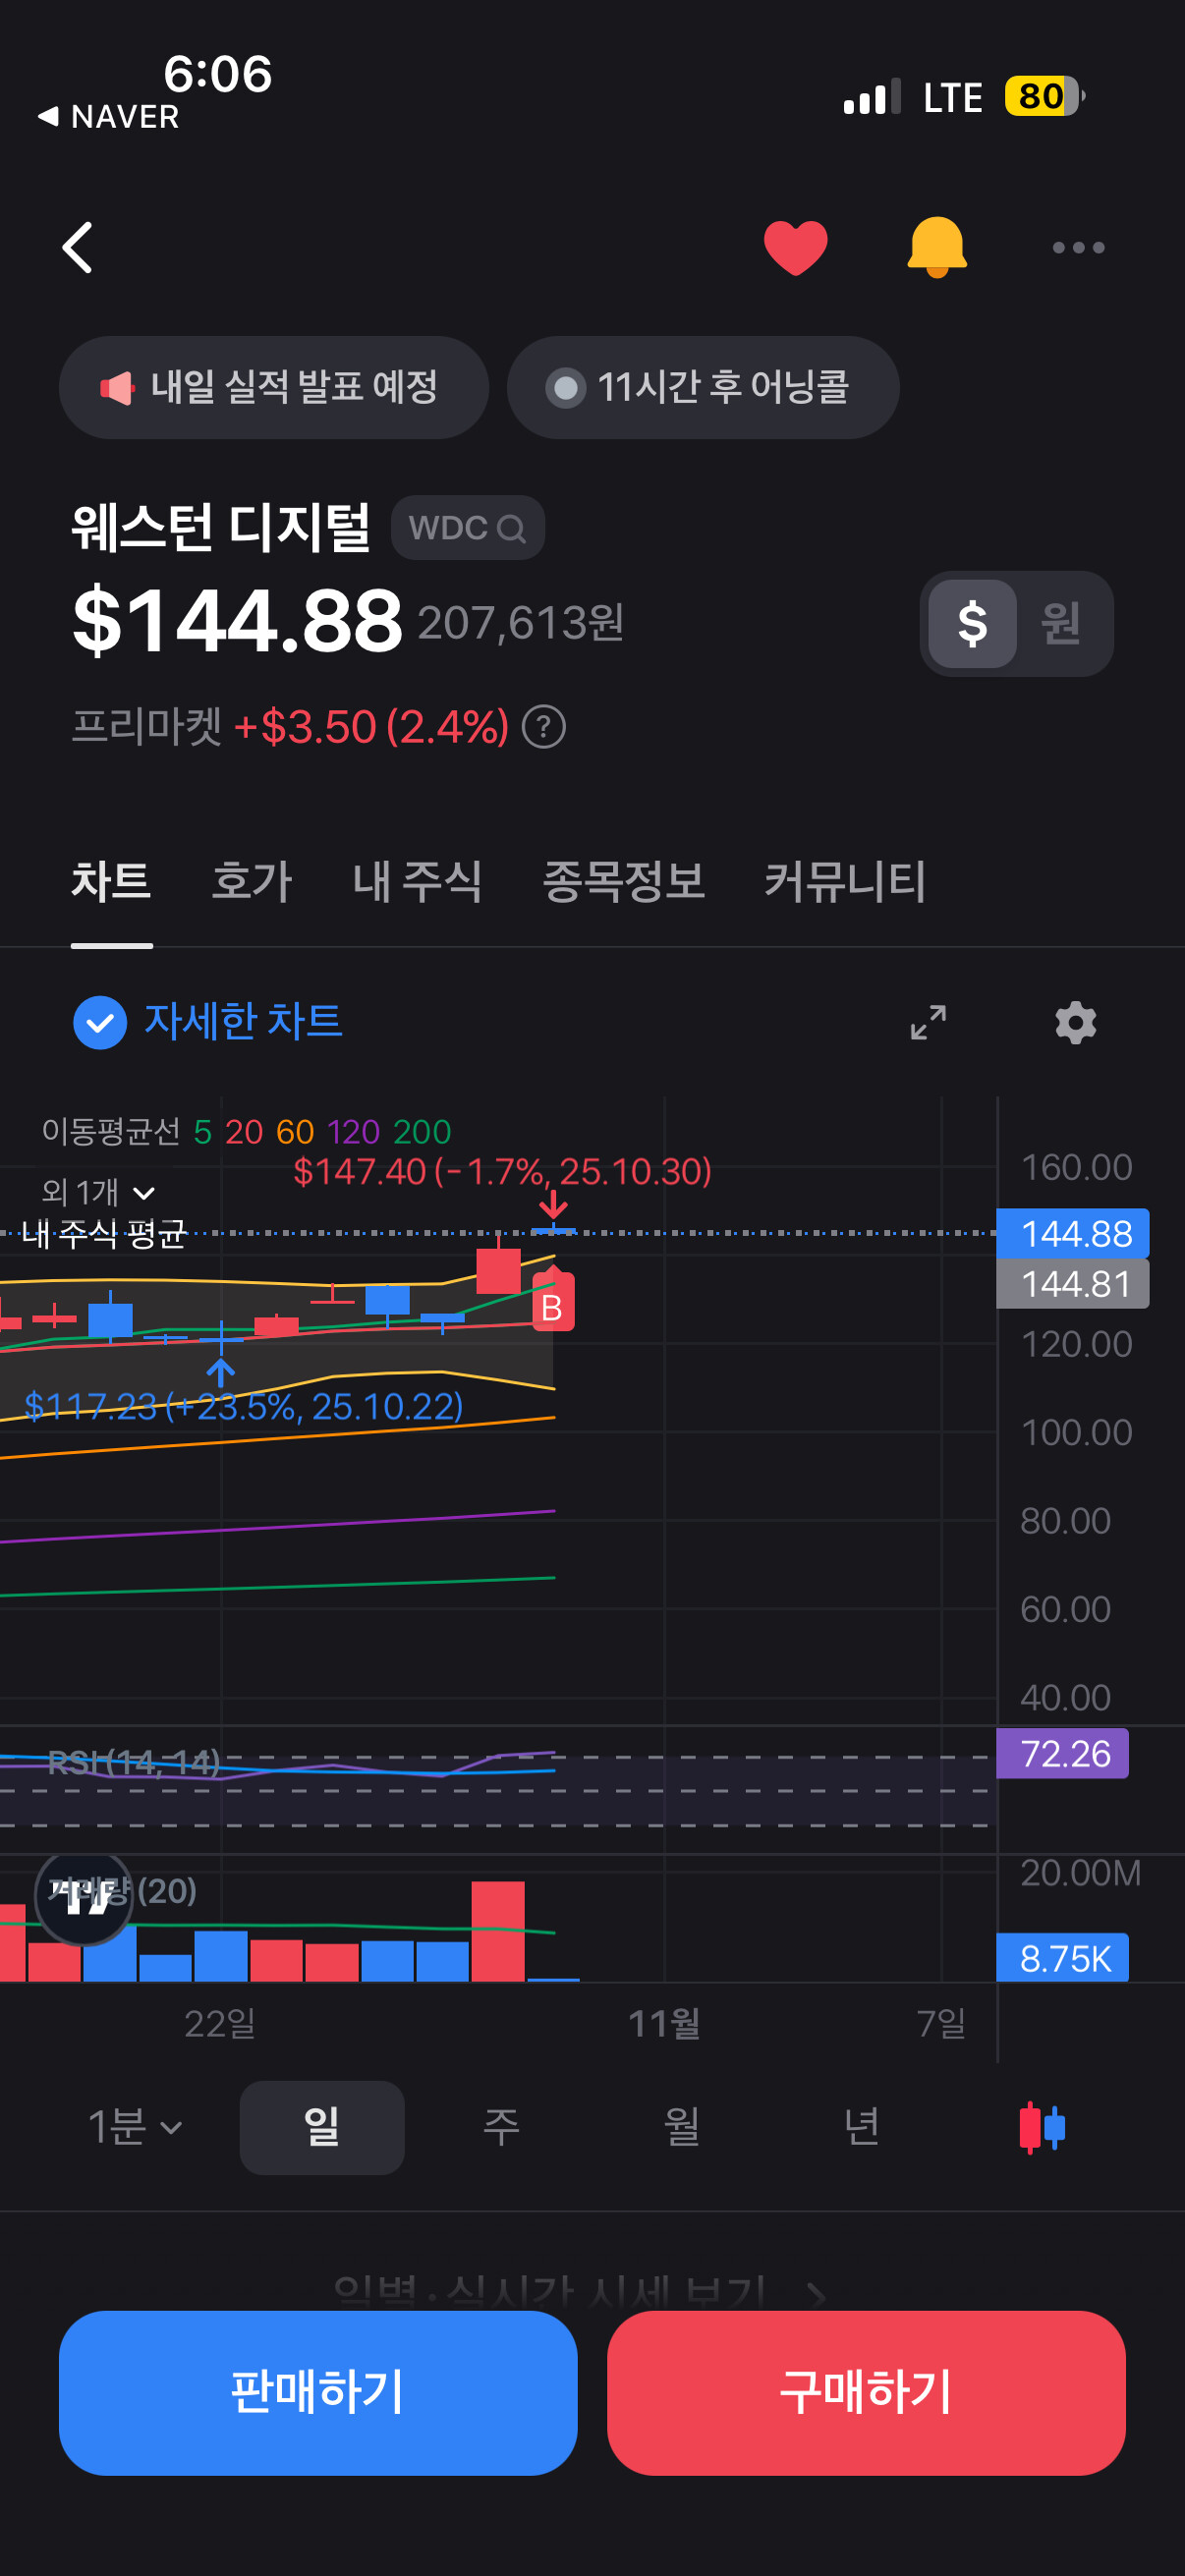Return to NAVER app via status bar

(108, 117)
